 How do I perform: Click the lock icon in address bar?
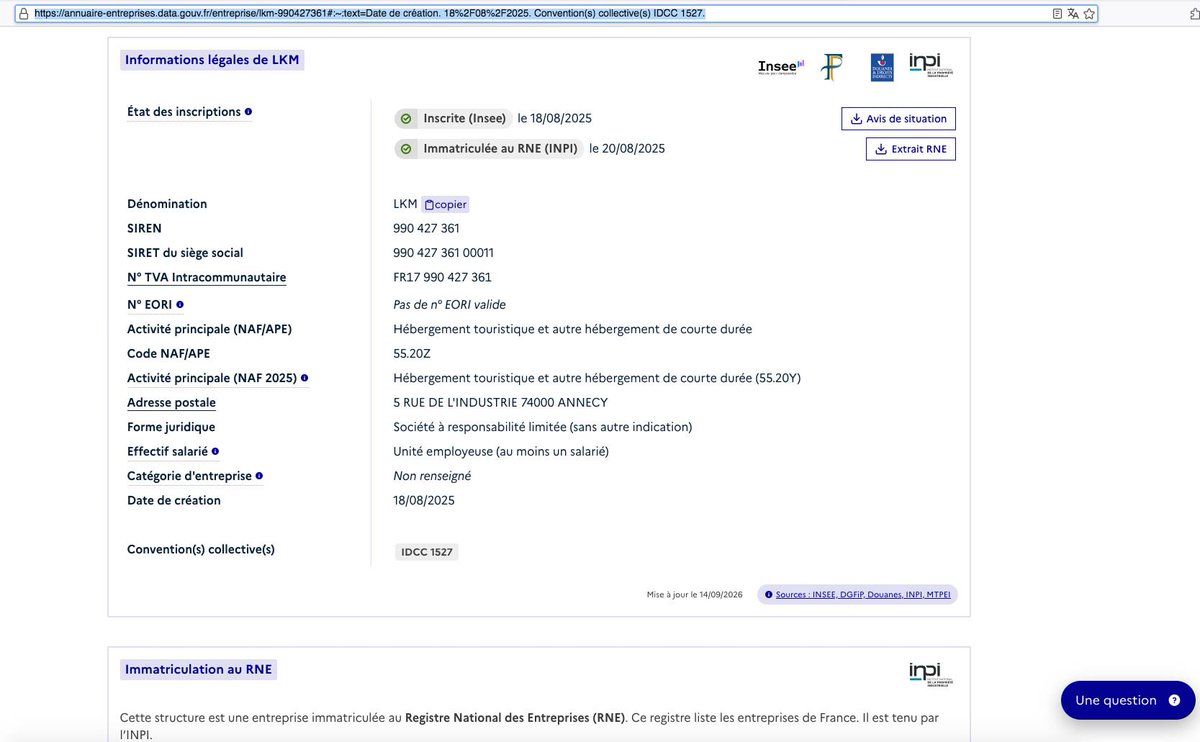[x=24, y=14]
